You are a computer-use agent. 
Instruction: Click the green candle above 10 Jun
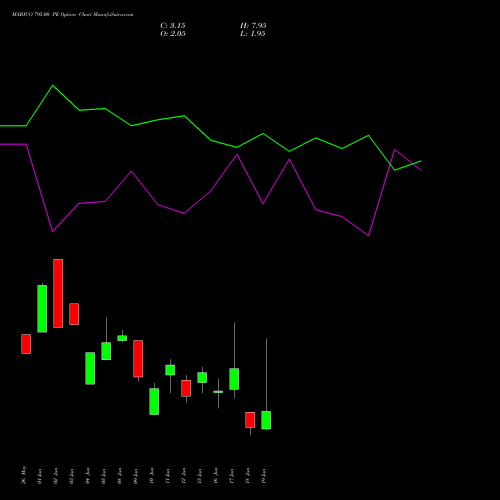click(154, 401)
